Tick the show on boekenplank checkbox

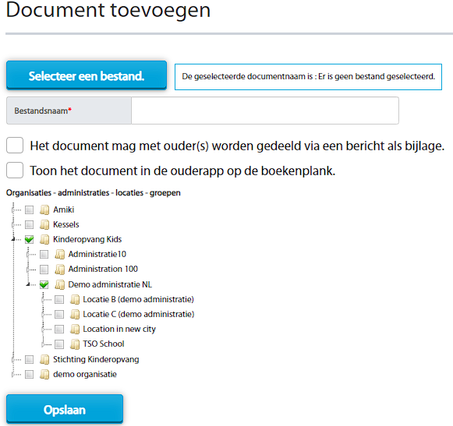15,170
